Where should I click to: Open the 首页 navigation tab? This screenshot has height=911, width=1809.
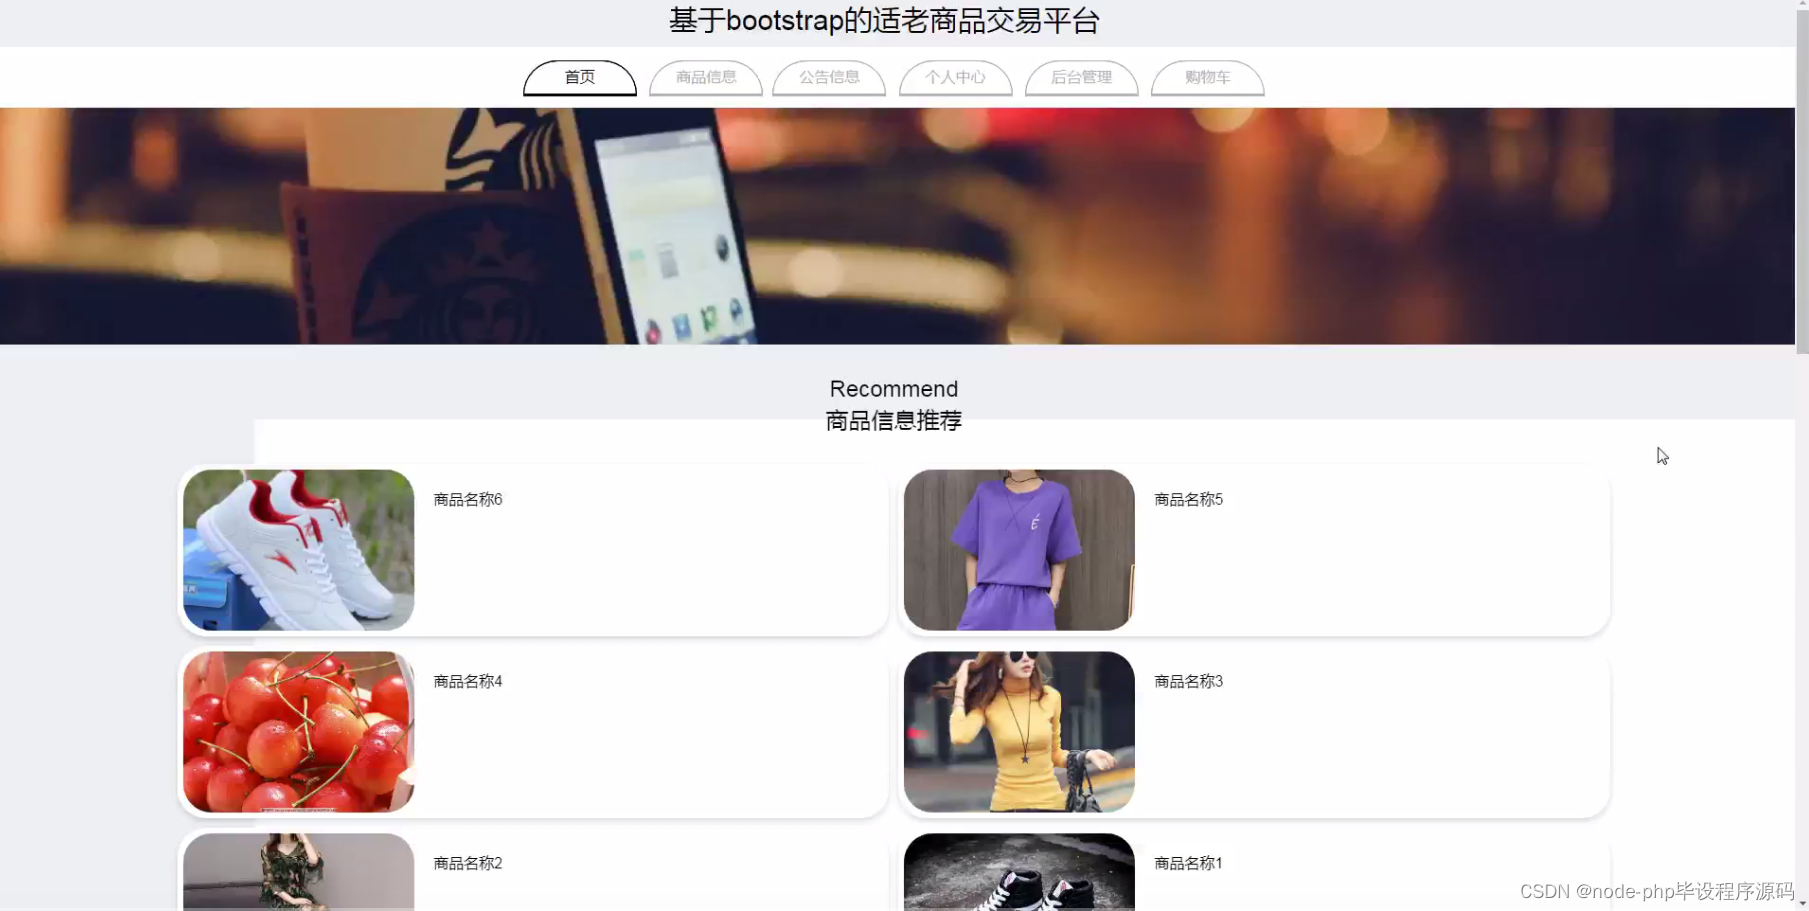tap(579, 76)
